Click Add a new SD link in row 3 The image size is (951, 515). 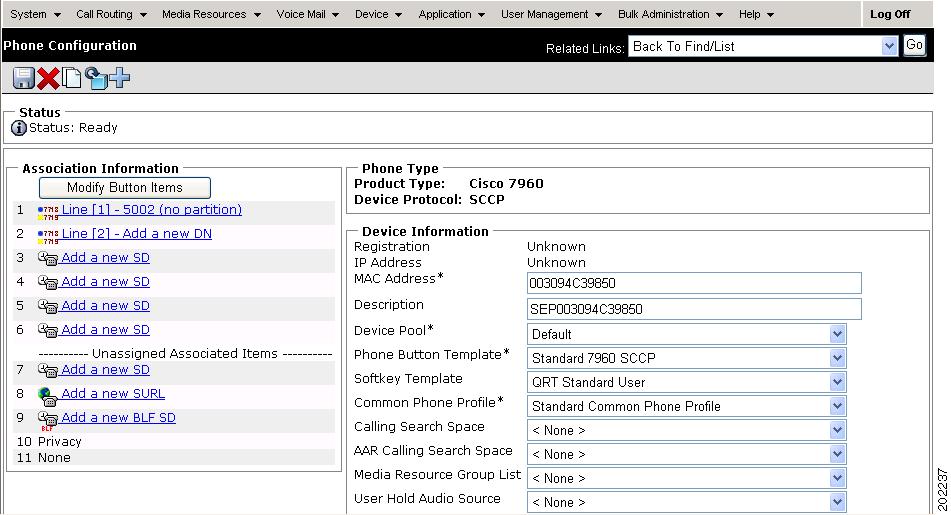[x=106, y=258]
